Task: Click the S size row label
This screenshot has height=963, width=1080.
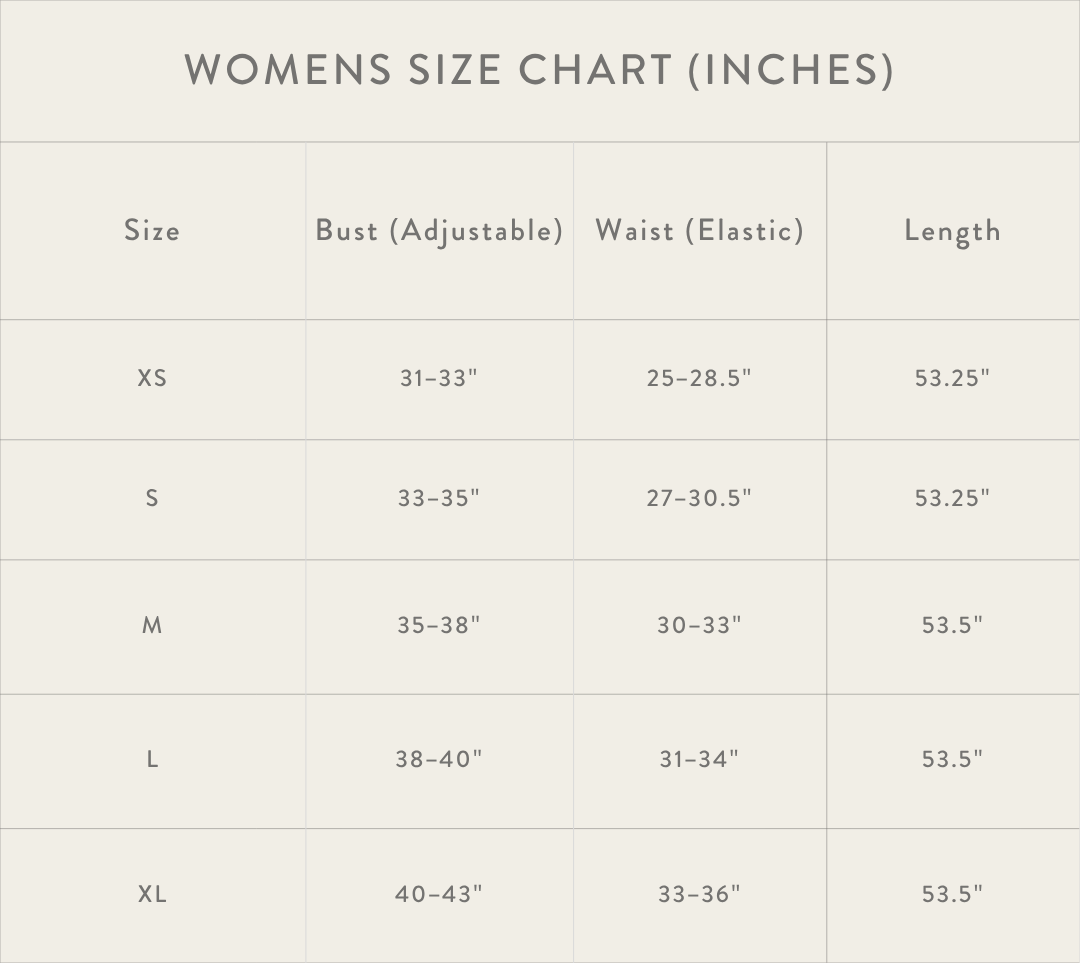Action: click(152, 498)
